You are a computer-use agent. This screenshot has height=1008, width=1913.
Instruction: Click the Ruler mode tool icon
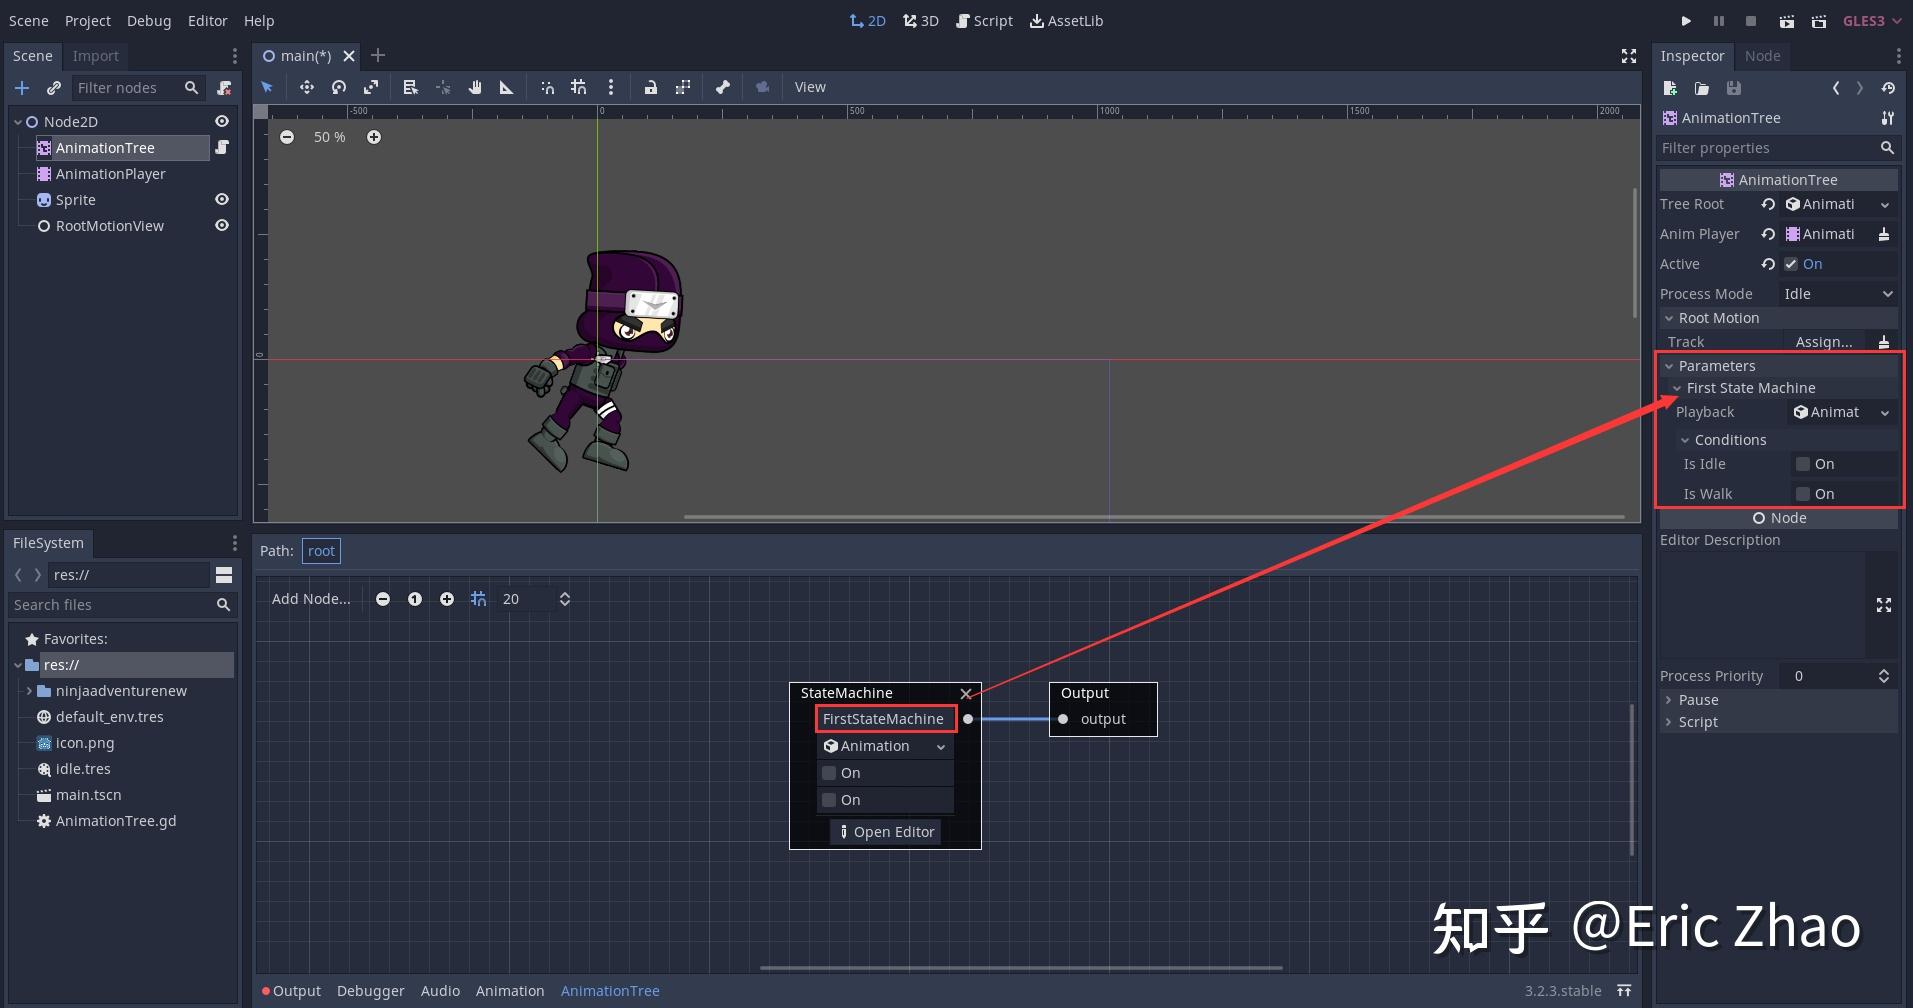point(507,88)
